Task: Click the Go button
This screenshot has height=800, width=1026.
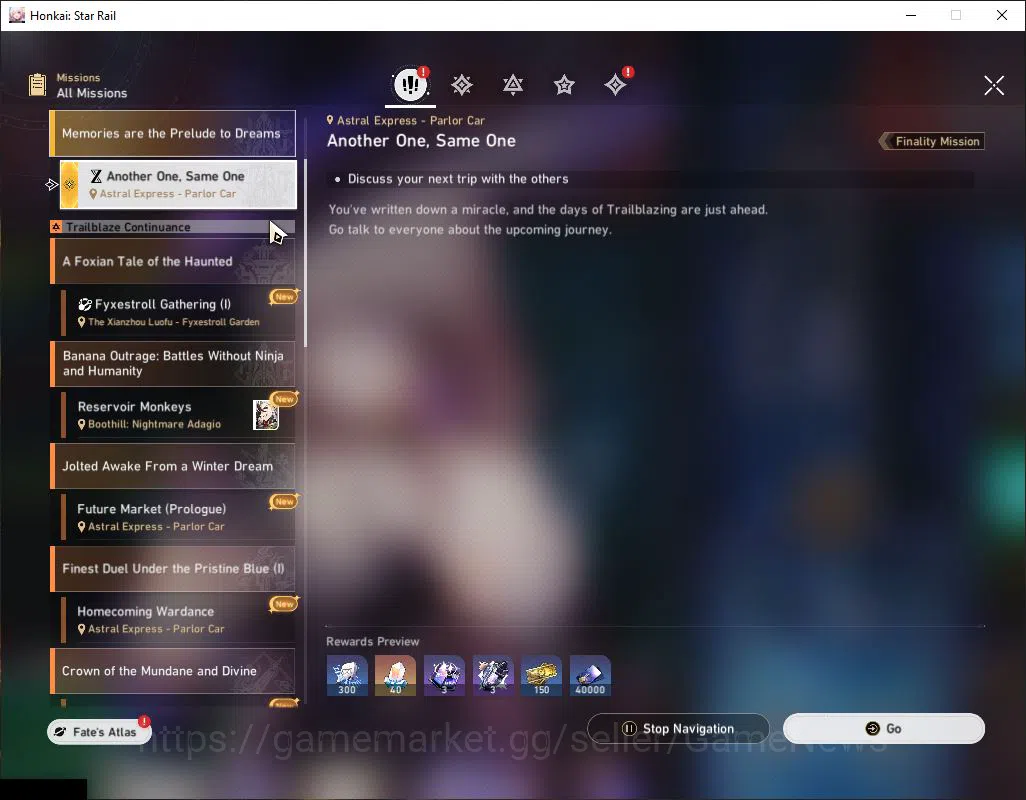Action: (x=883, y=729)
